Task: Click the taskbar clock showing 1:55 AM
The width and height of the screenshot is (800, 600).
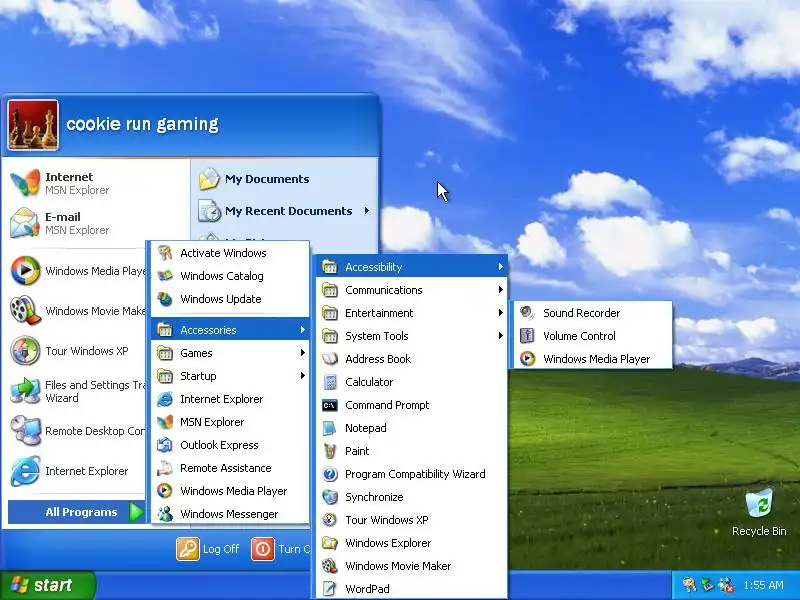Action: [763, 585]
